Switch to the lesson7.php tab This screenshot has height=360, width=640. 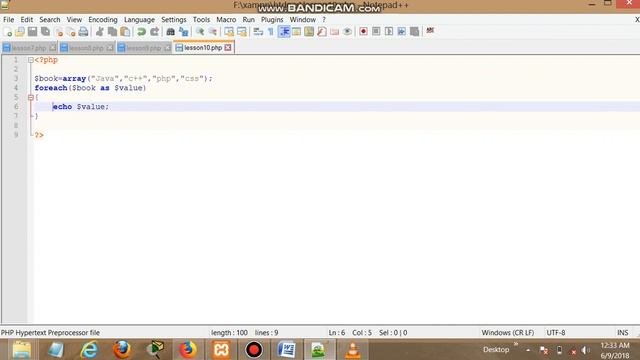[29, 48]
